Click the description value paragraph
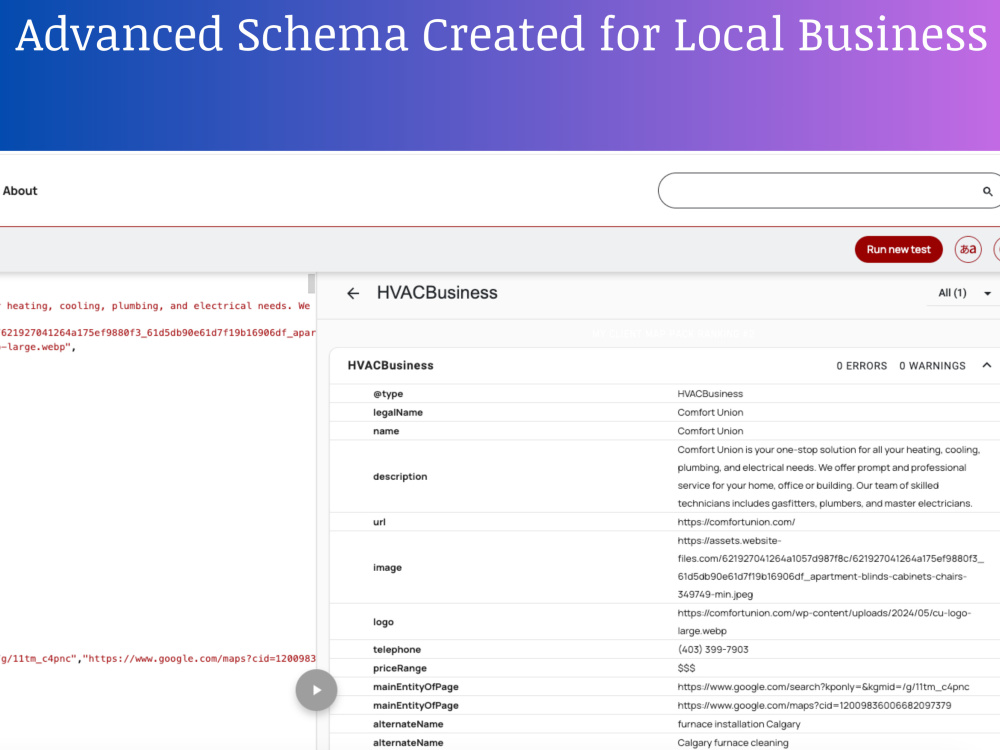The width and height of the screenshot is (1000, 750). [x=828, y=476]
